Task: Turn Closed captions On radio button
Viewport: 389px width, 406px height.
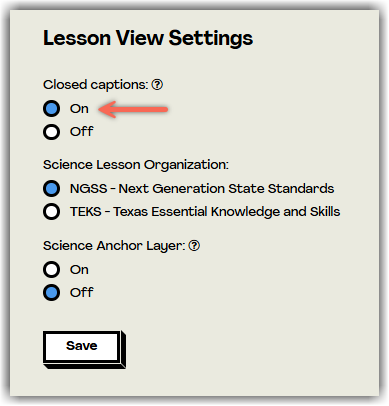Action: 52,109
